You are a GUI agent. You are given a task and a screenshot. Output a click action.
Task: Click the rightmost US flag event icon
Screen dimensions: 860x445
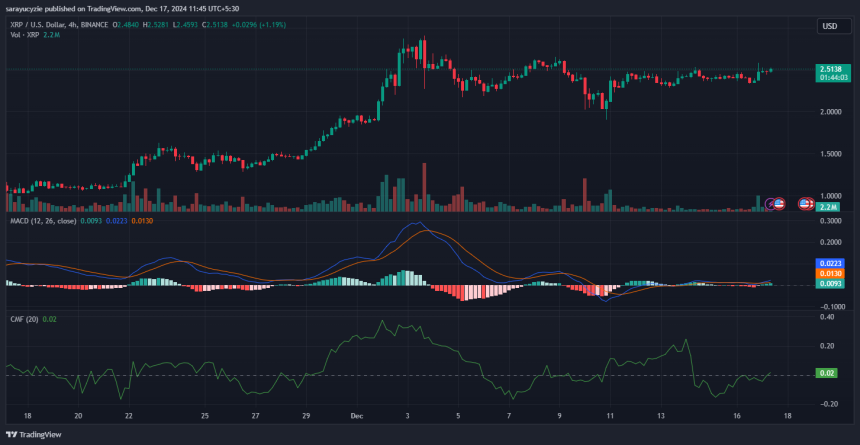[807, 204]
